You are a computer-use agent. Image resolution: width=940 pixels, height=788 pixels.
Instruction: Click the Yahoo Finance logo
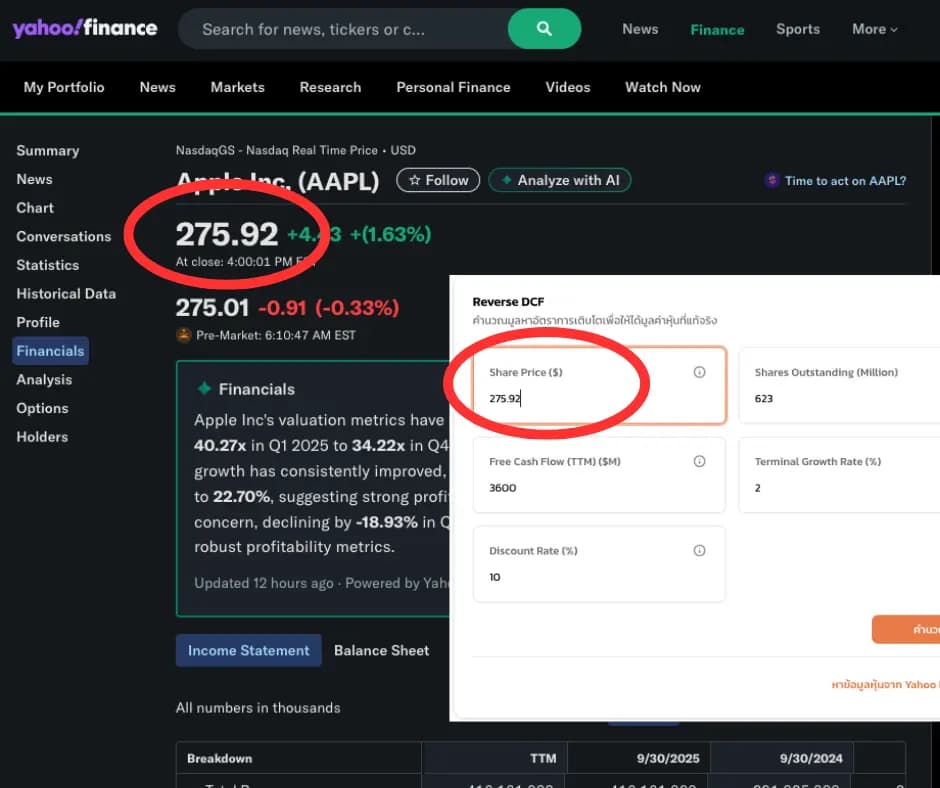(x=85, y=28)
